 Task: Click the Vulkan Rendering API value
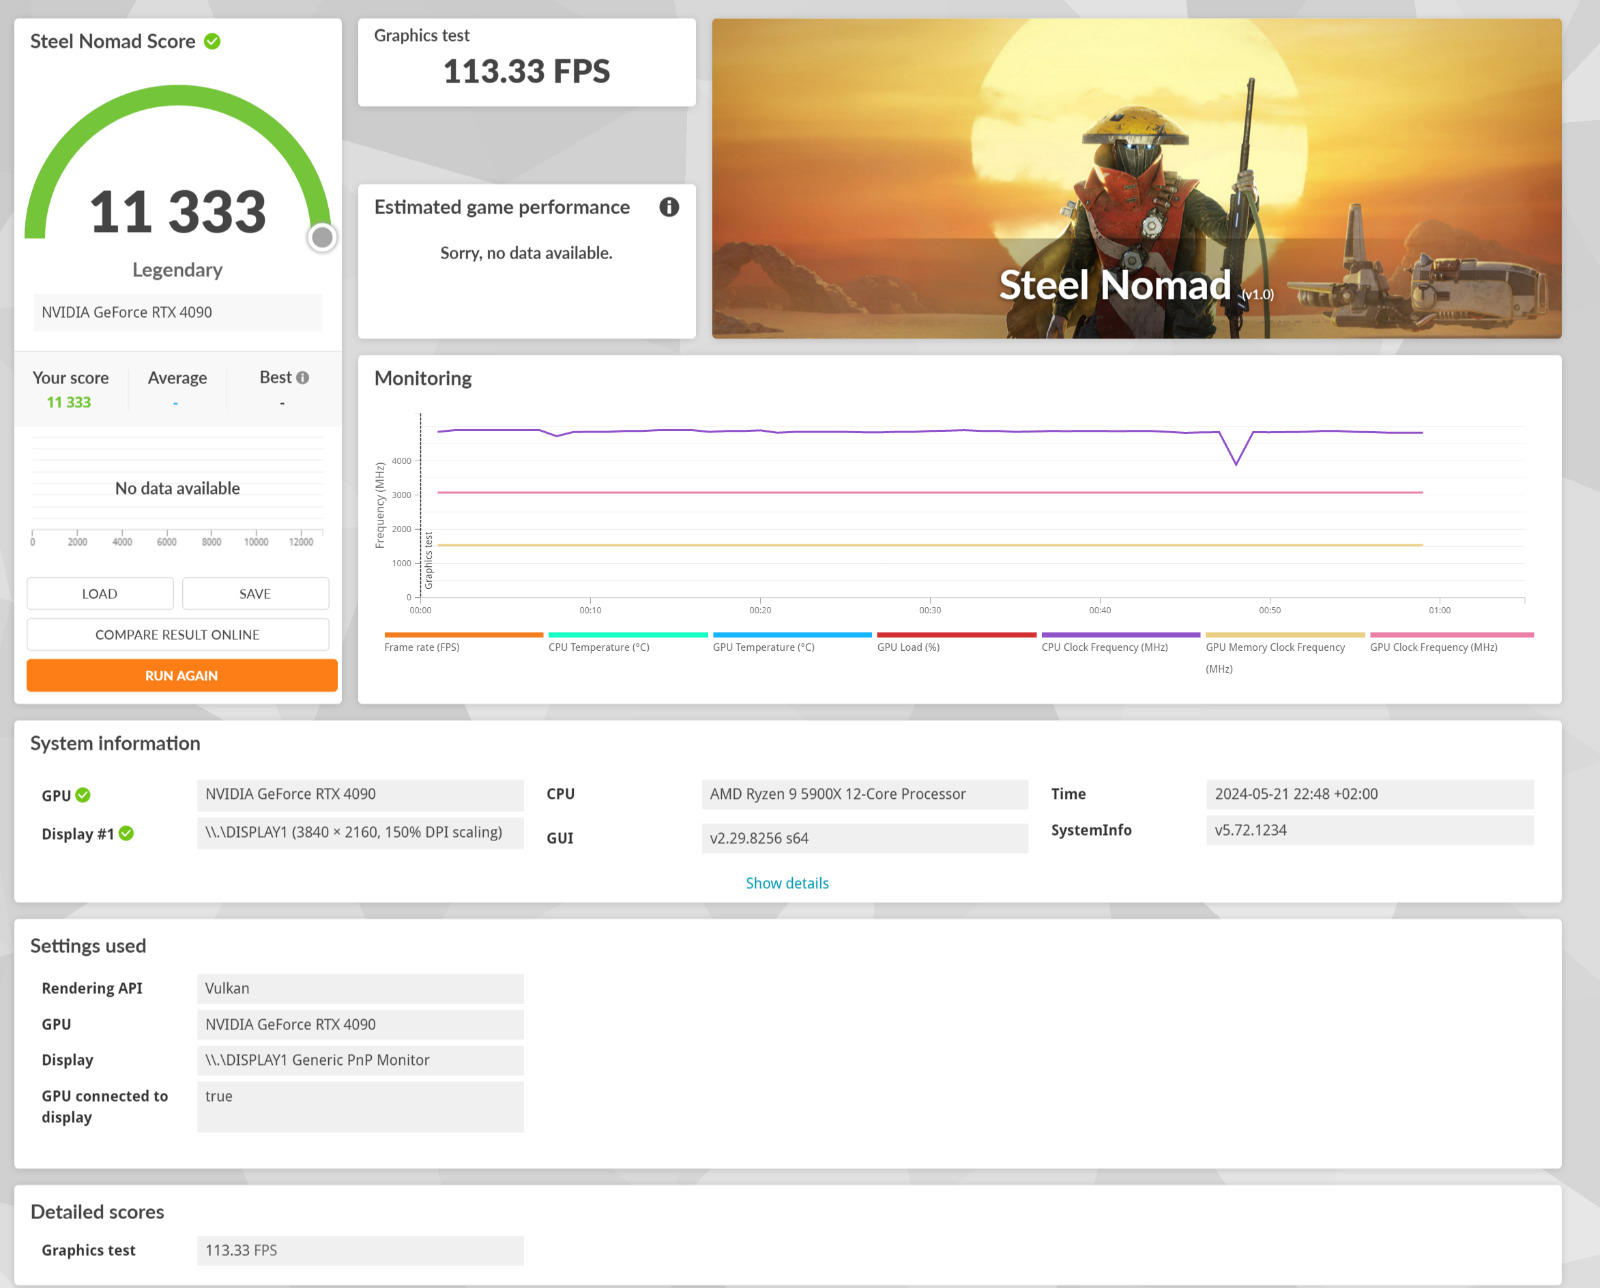pyautogui.click(x=360, y=989)
